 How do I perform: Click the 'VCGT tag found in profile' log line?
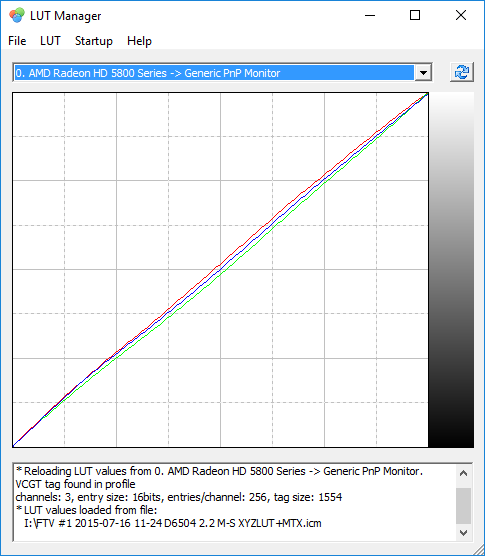pos(75,484)
